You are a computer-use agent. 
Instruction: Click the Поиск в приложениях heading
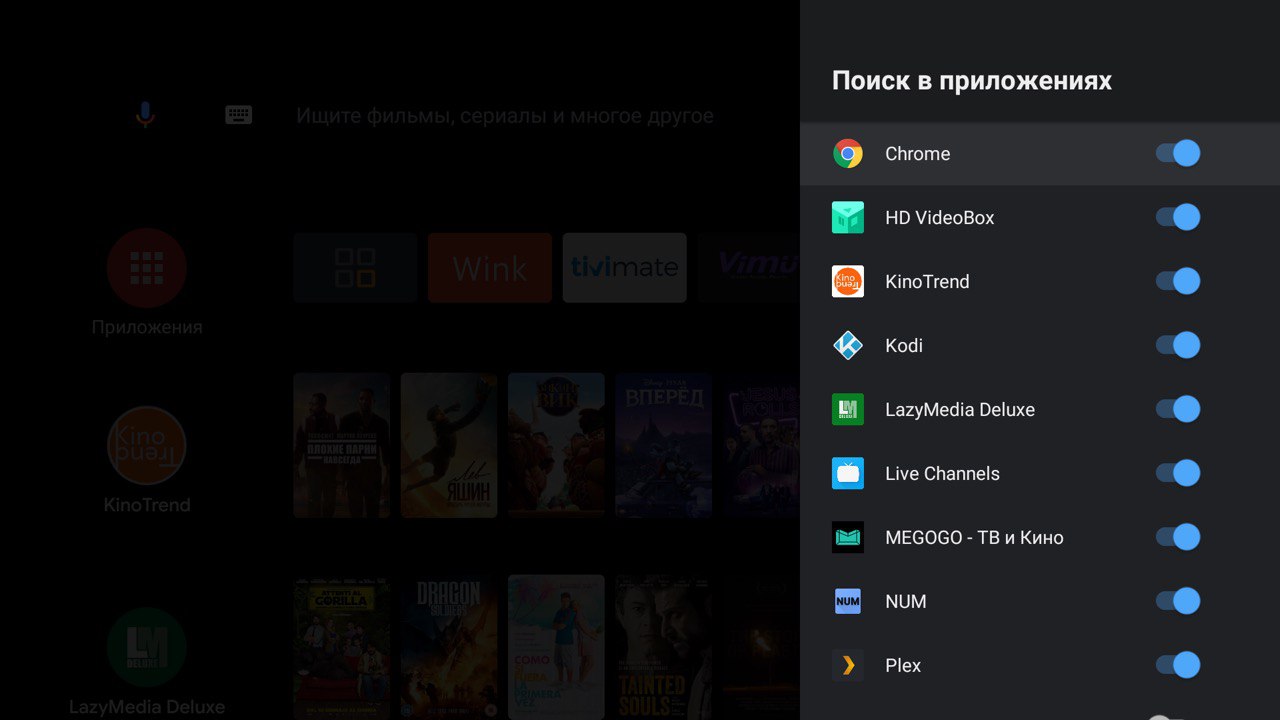[971, 81]
